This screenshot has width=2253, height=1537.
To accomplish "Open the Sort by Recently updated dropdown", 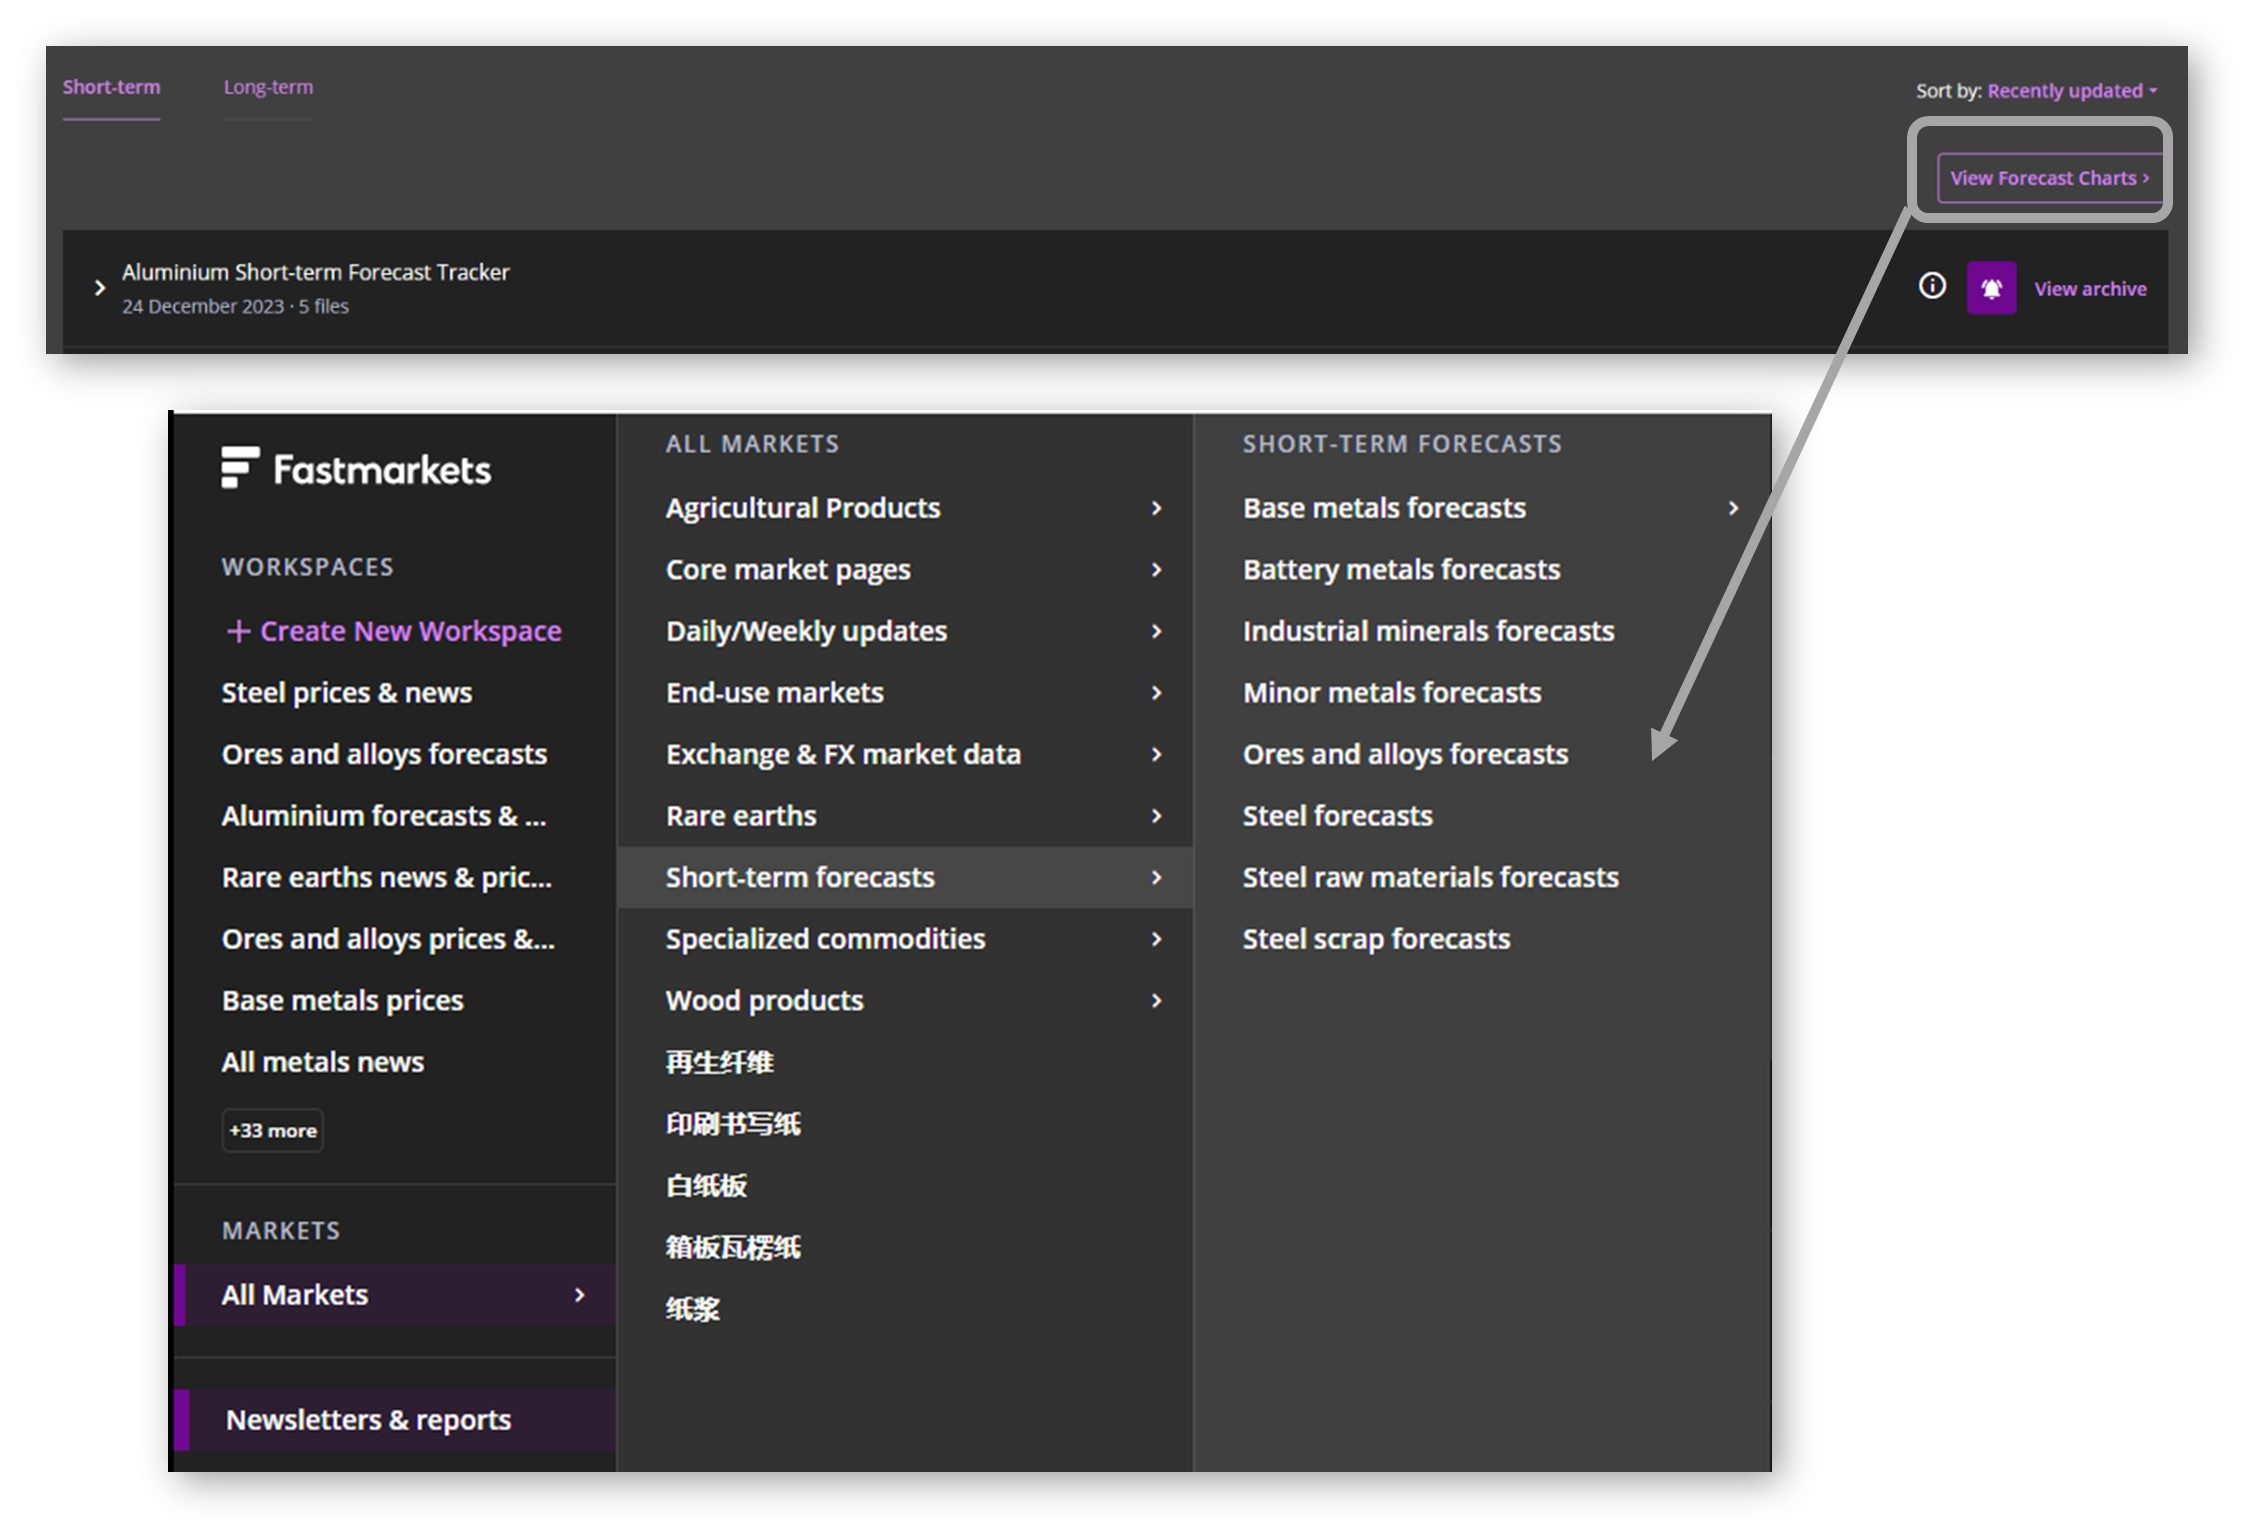I will point(2071,91).
